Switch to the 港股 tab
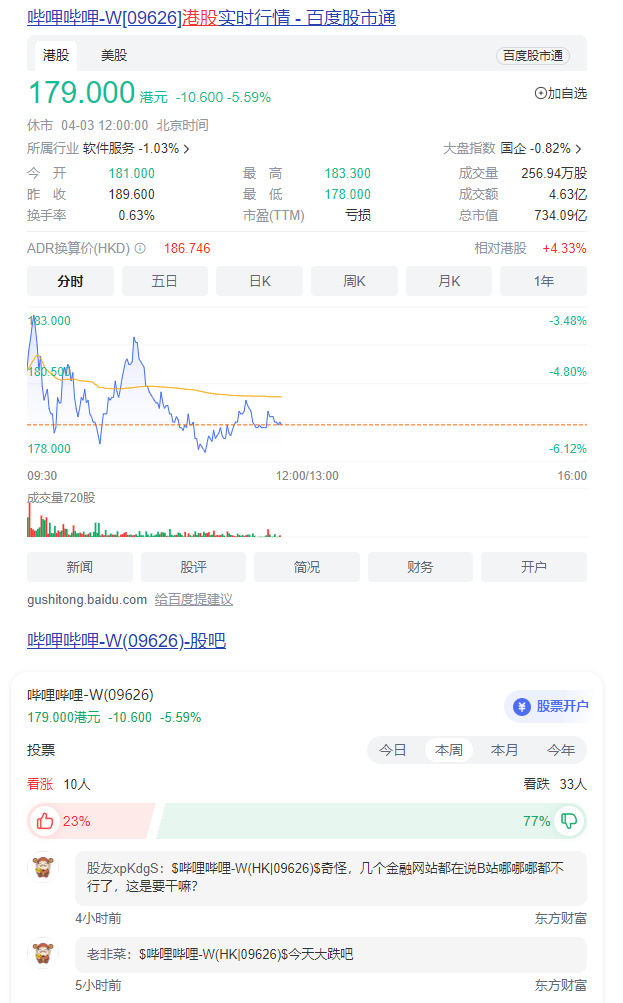The width and height of the screenshot is (623, 1003). pos(56,56)
